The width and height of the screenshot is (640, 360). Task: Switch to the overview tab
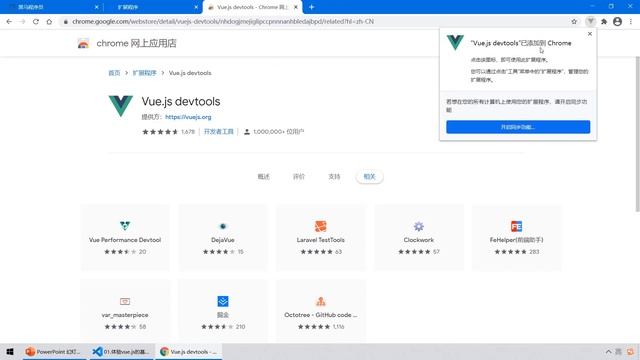click(x=264, y=177)
